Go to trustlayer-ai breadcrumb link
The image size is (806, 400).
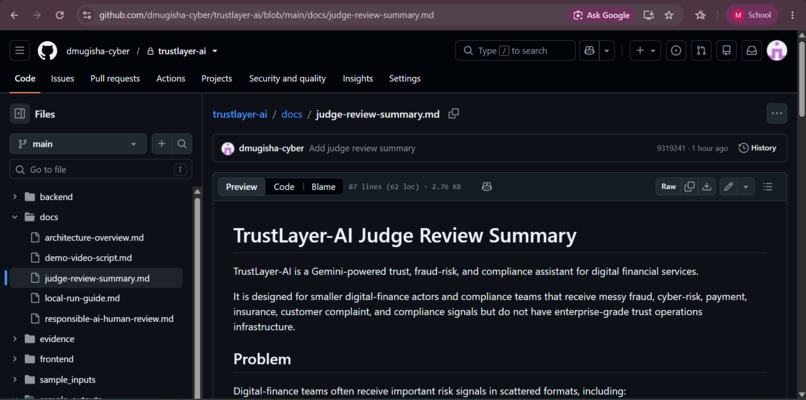tap(240, 114)
